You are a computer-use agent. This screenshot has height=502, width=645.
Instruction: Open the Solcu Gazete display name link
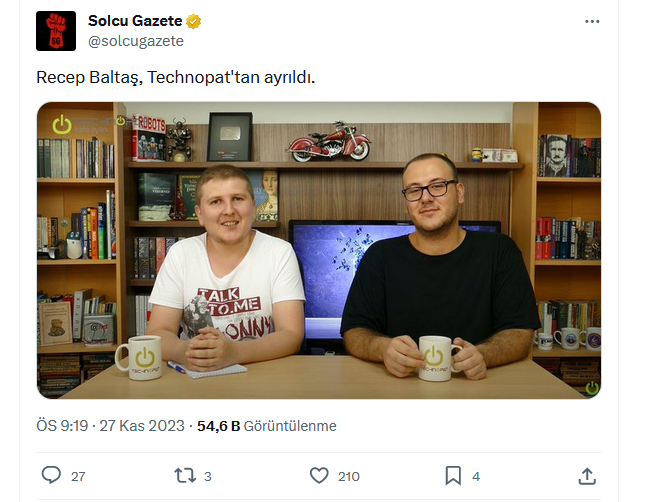135,21
